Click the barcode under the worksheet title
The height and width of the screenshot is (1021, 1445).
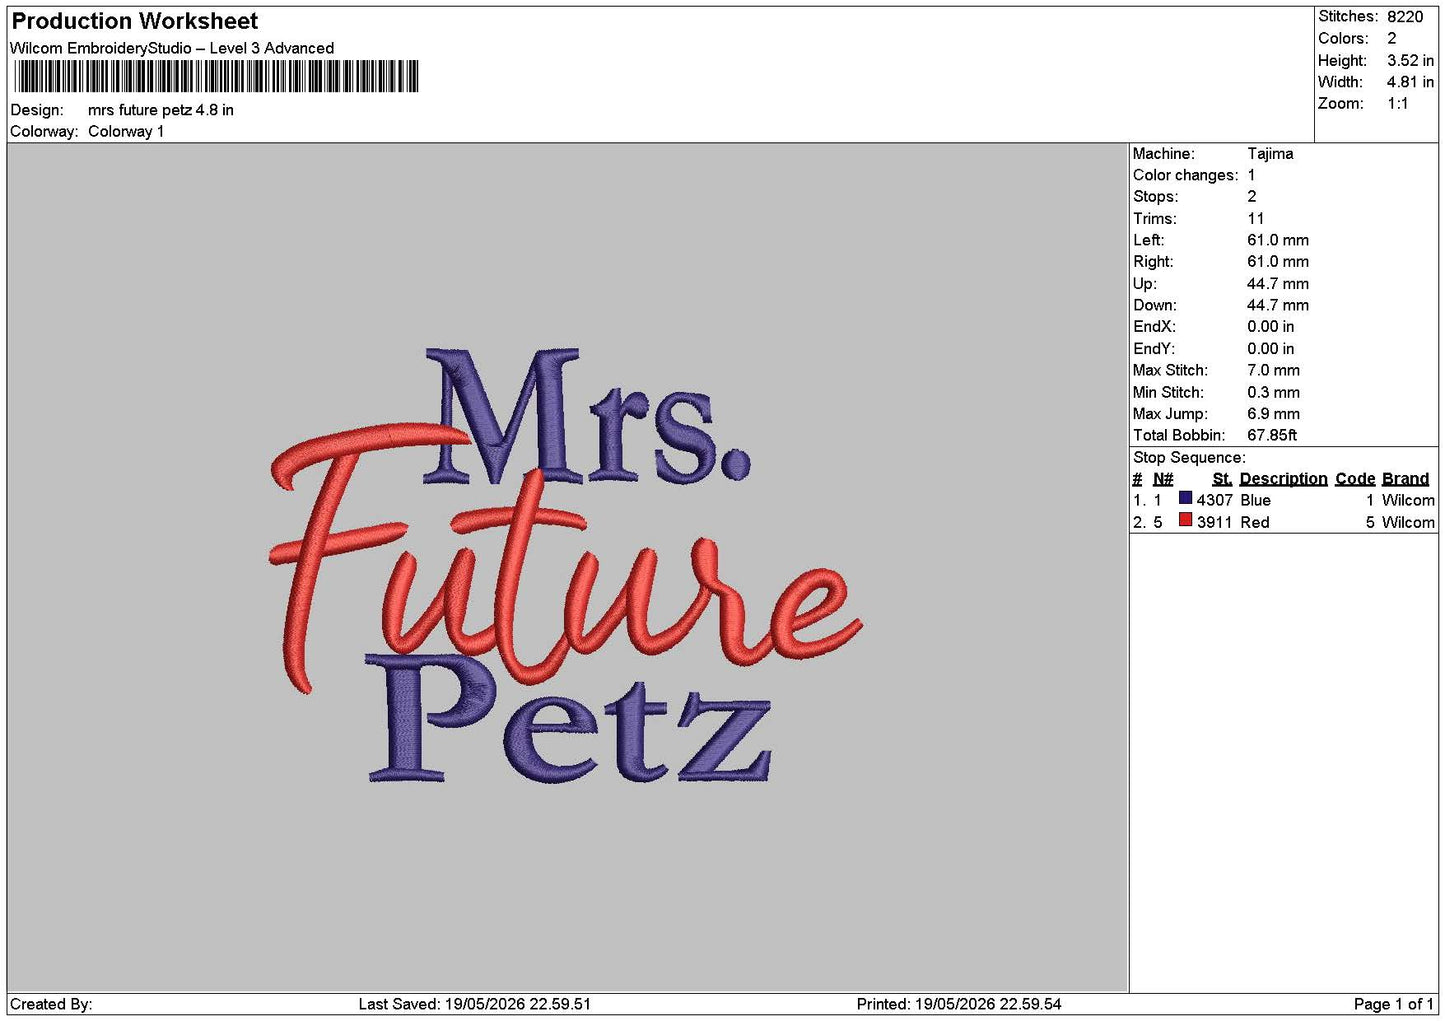point(216,77)
